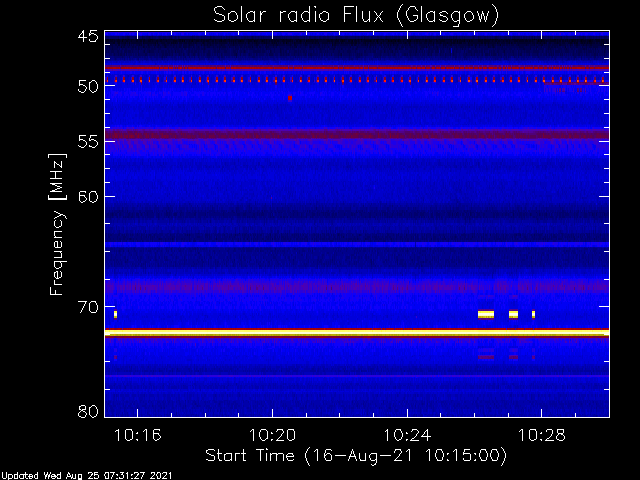Click the 50 frequency axis label
The image size is (640, 480).
coord(88,87)
